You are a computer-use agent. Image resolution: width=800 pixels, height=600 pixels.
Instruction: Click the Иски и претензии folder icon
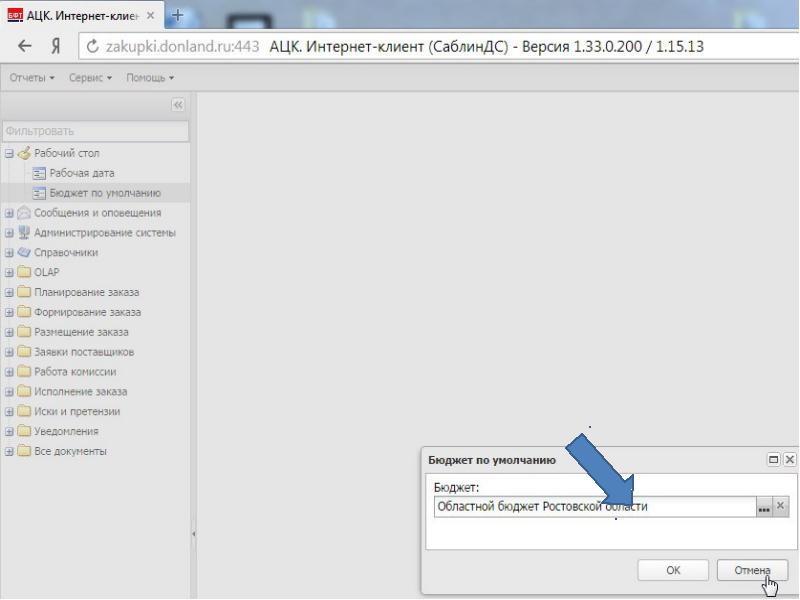(x=24, y=411)
